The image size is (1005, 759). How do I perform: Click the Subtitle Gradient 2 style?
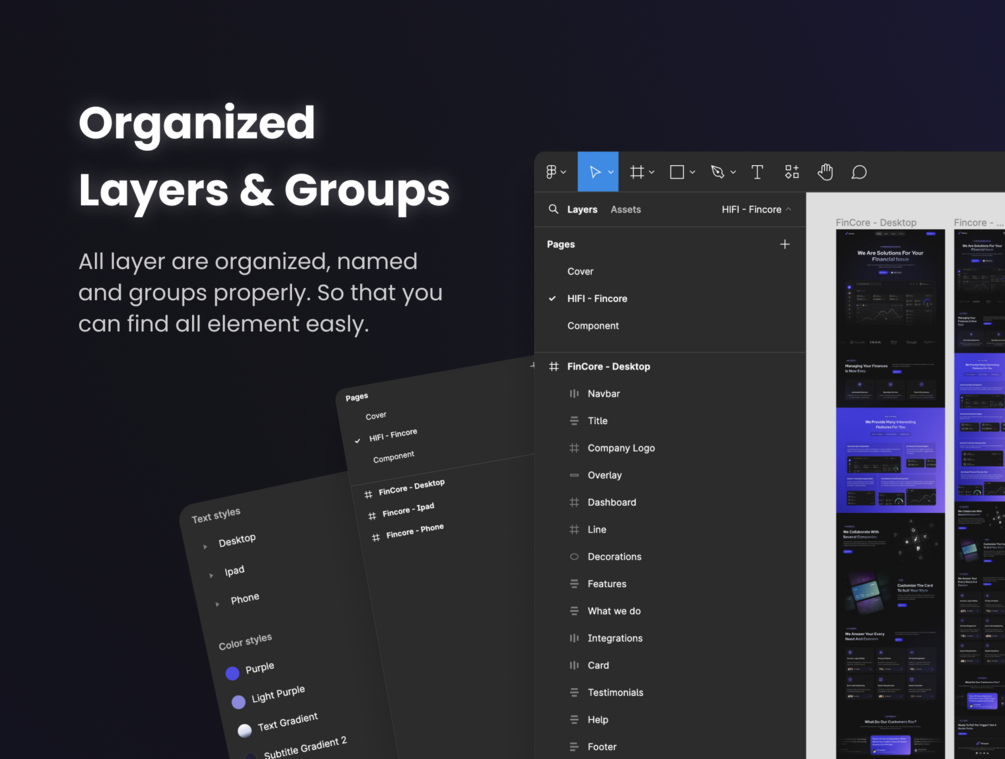click(305, 747)
